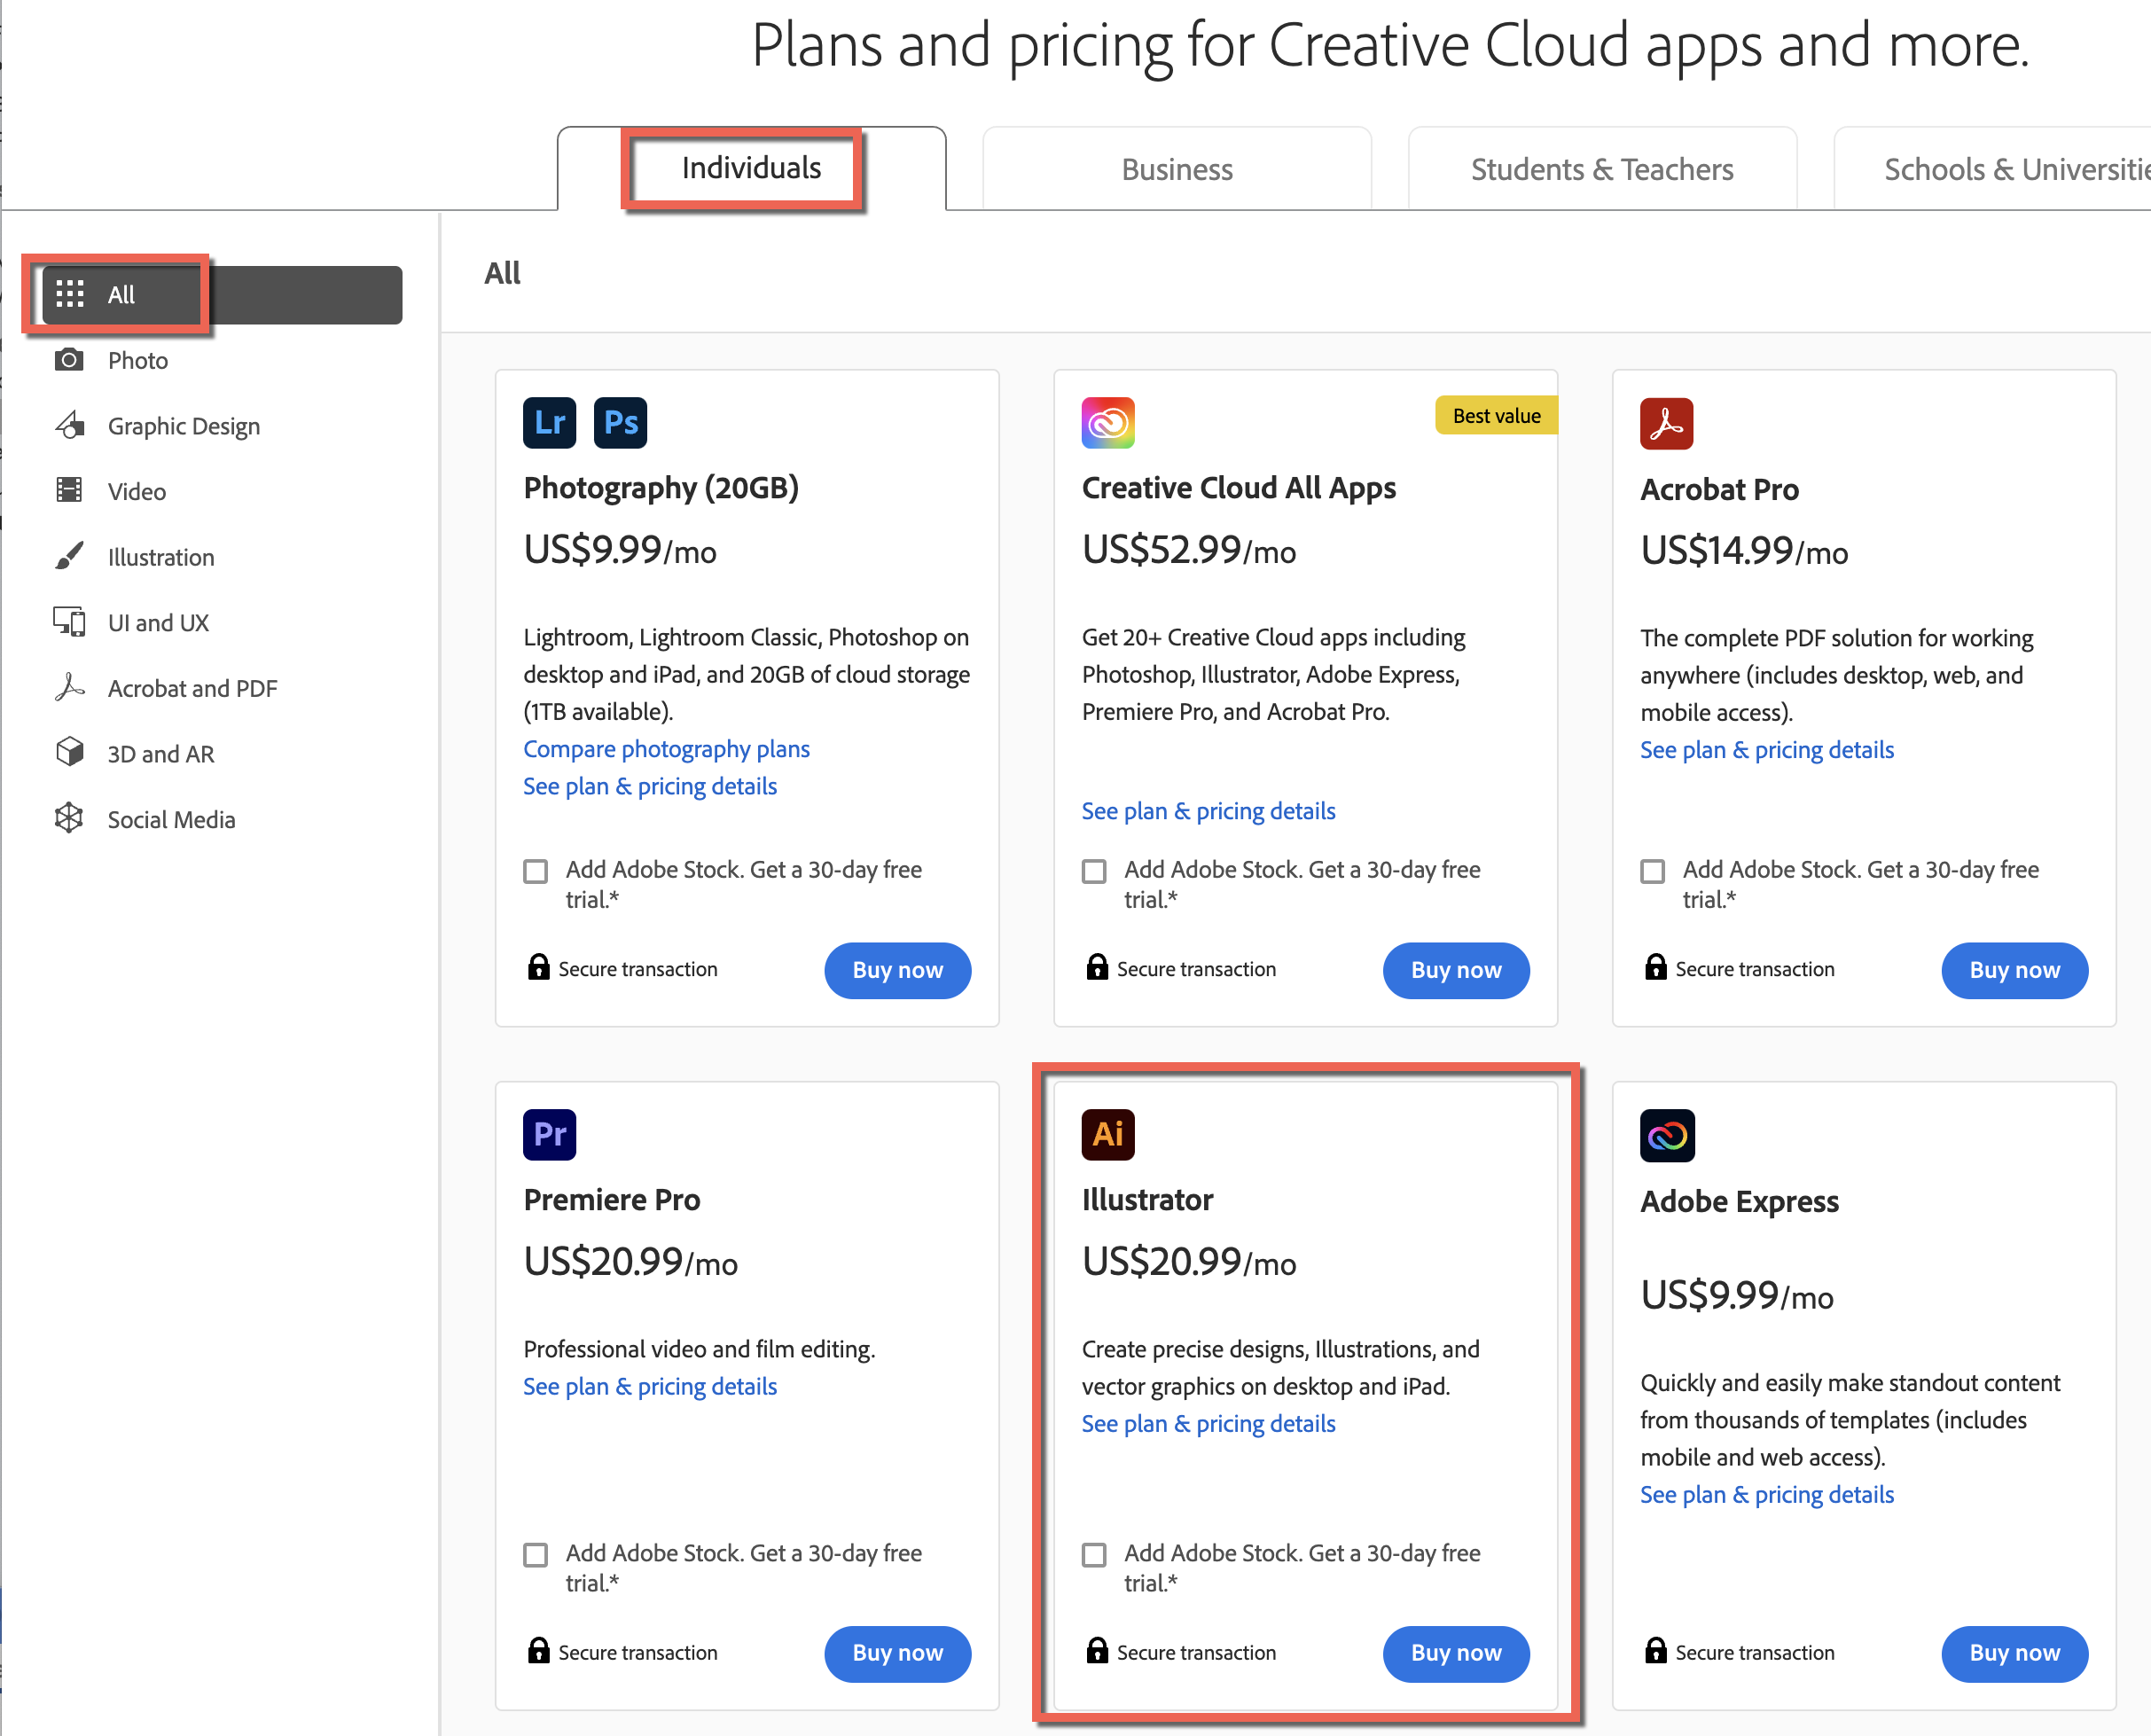2151x1736 pixels.
Task: Click the Photoshop icon in Photography plan
Action: (620, 422)
